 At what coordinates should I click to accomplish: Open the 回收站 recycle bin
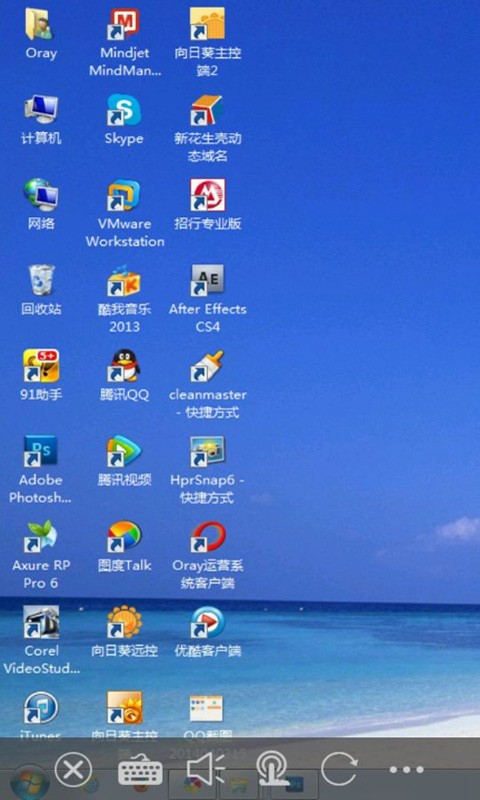pyautogui.click(x=41, y=280)
